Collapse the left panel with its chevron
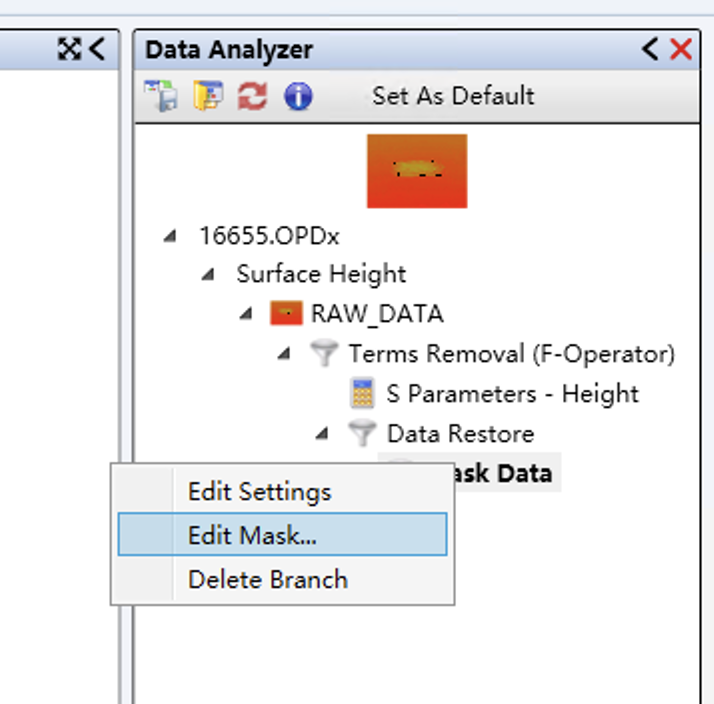Viewport: 714px width, 704px height. (96, 49)
